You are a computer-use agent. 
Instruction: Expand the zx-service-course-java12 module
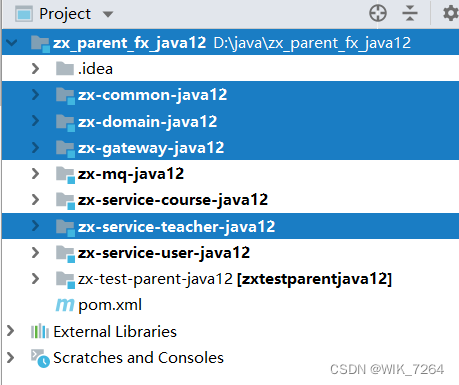(35, 200)
